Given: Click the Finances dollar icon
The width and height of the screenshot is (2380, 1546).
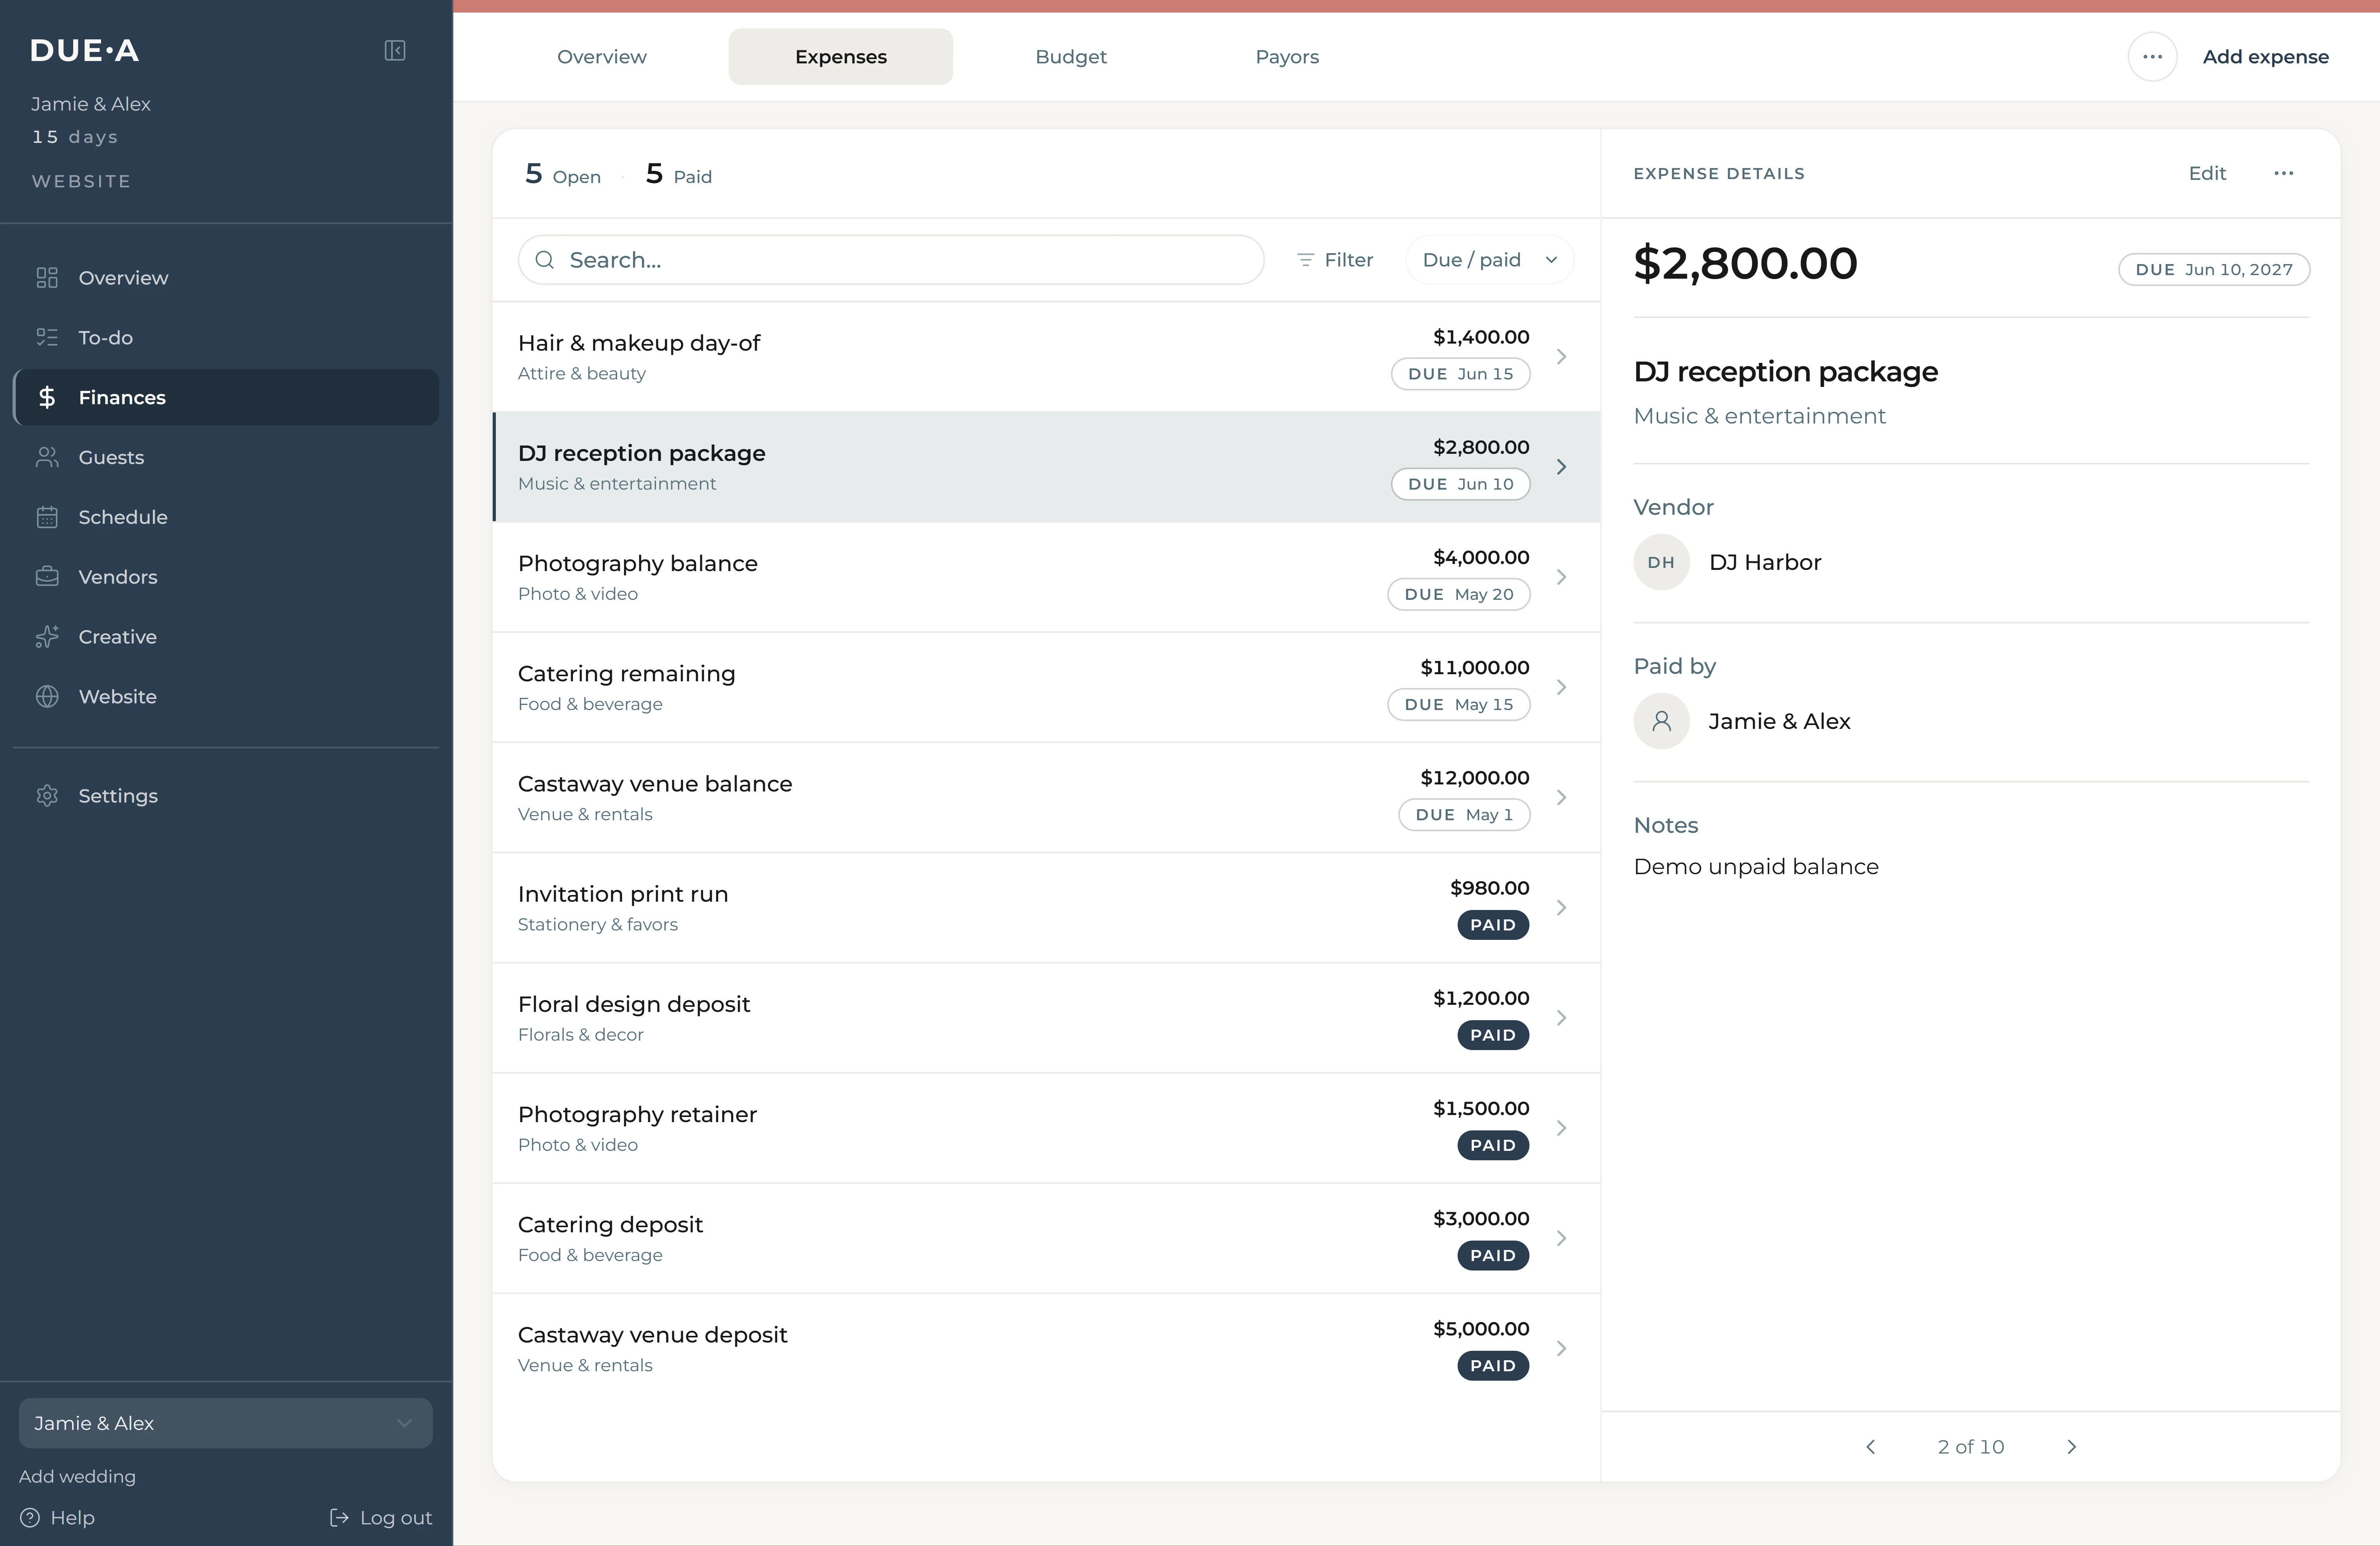Looking at the screenshot, I should tap(47, 398).
